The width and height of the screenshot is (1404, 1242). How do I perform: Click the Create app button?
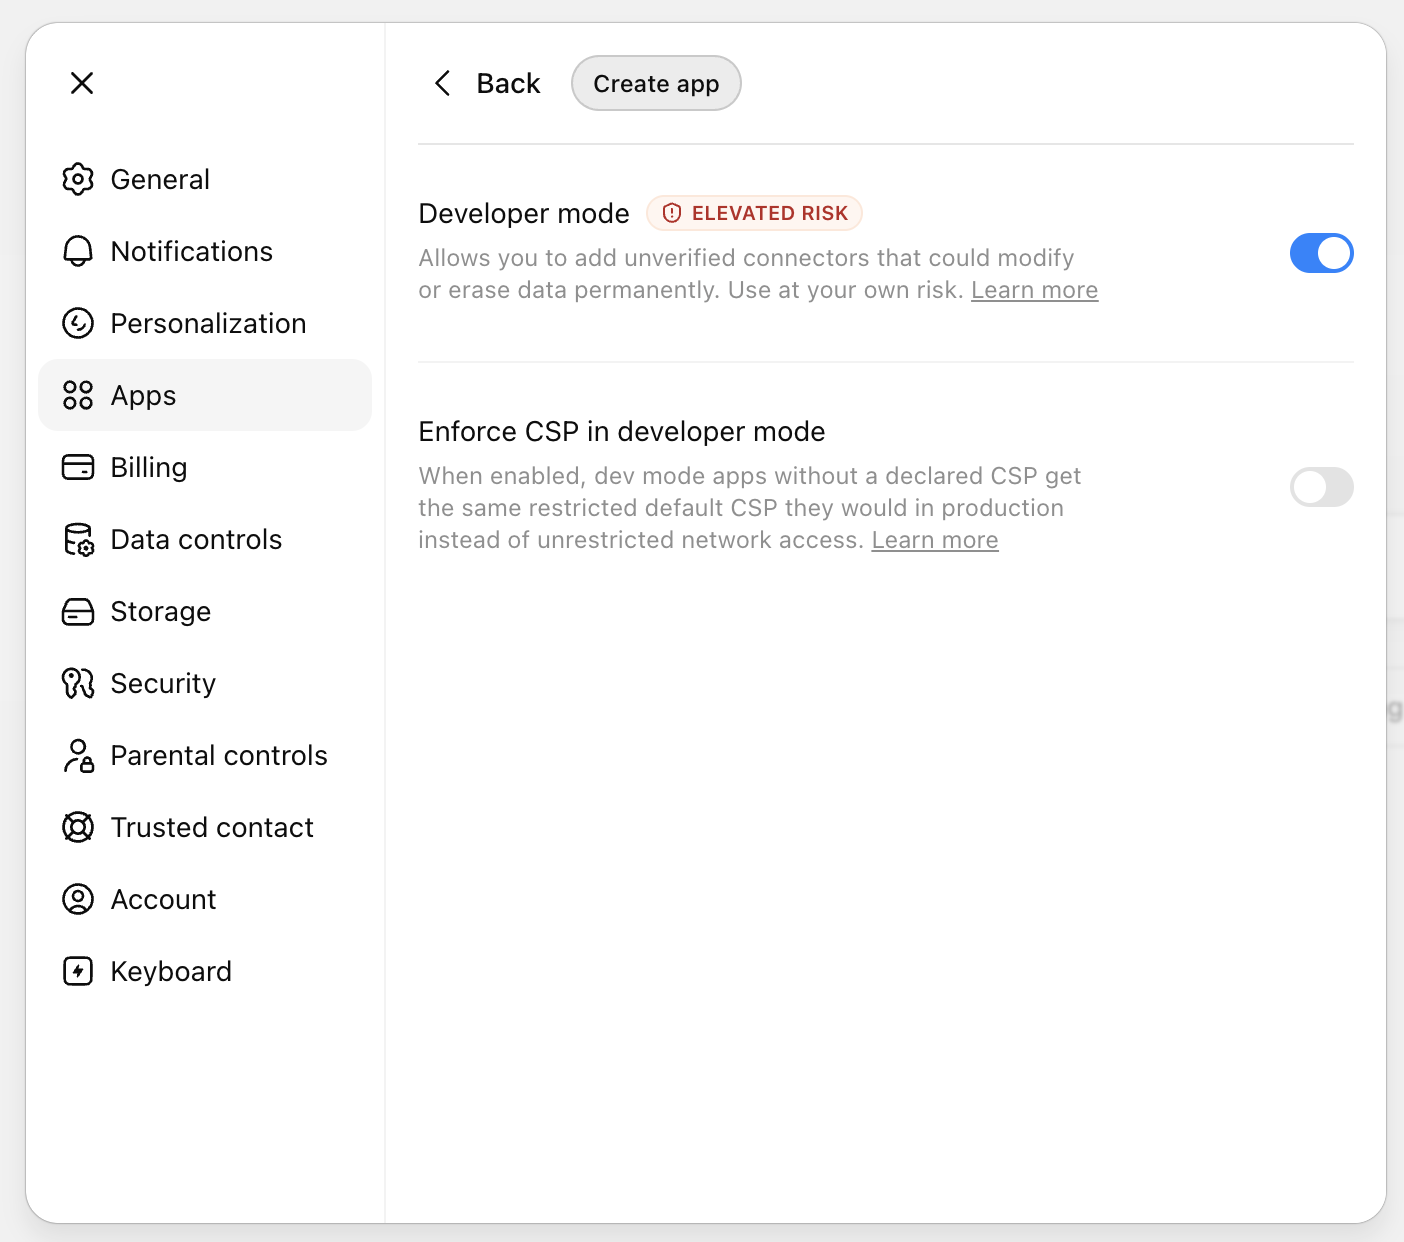(x=656, y=83)
